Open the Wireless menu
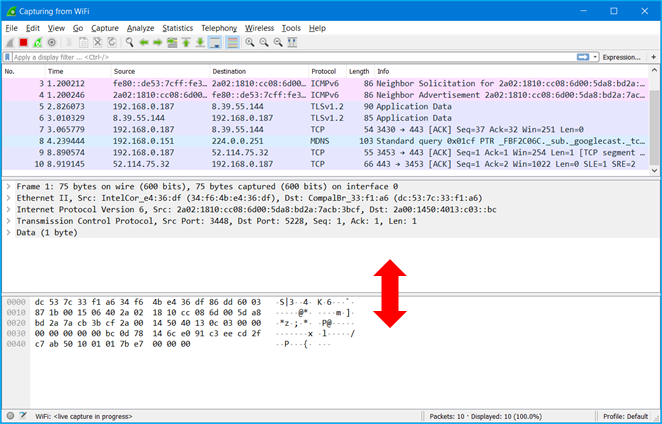 [x=259, y=28]
